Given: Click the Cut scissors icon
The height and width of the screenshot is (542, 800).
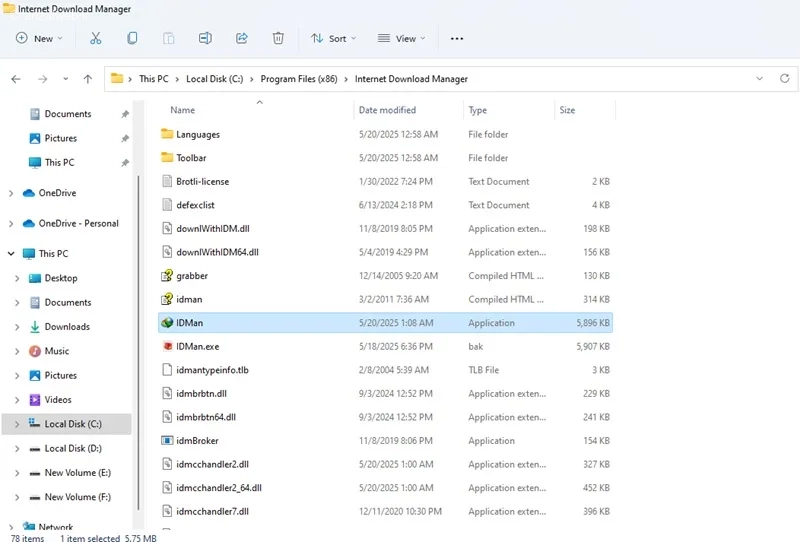Looking at the screenshot, I should point(95,38).
